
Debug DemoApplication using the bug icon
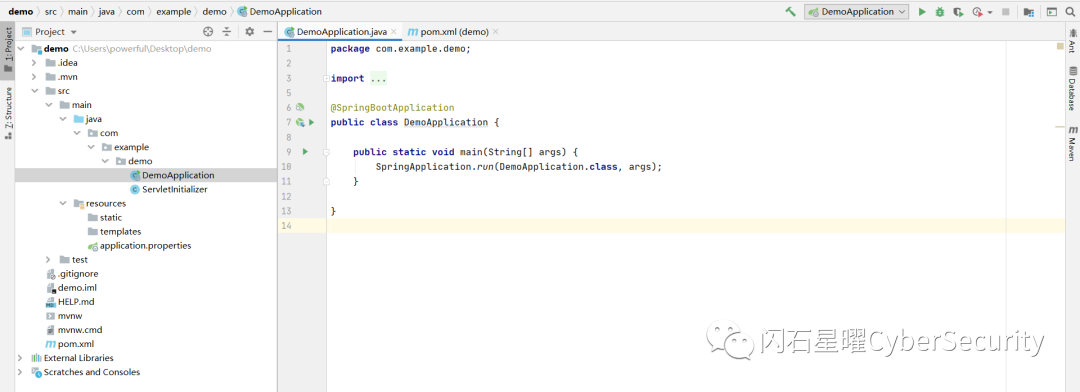pyautogui.click(x=939, y=12)
